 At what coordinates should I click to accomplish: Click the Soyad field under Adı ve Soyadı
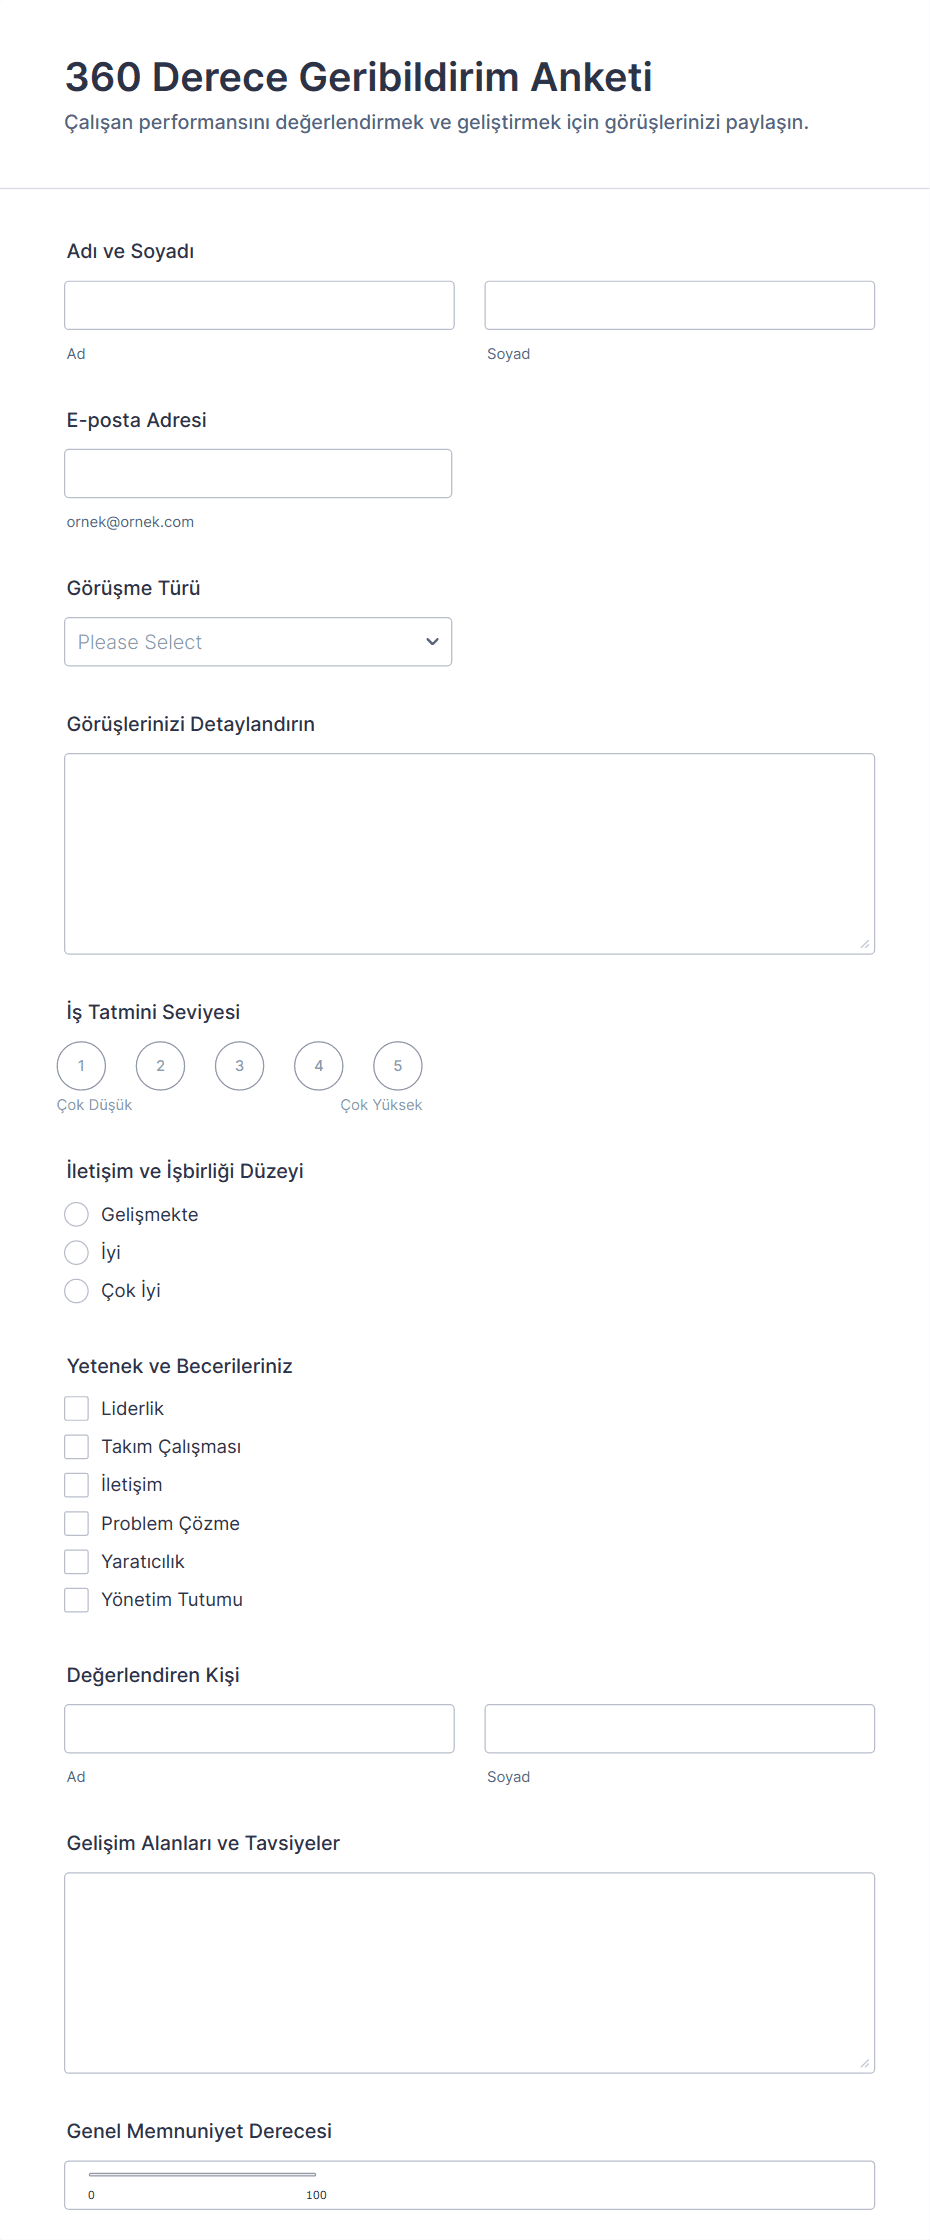[x=679, y=305]
